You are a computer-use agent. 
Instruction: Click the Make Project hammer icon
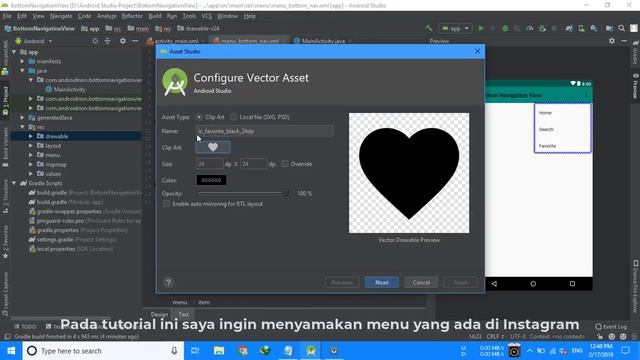tap(429, 28)
